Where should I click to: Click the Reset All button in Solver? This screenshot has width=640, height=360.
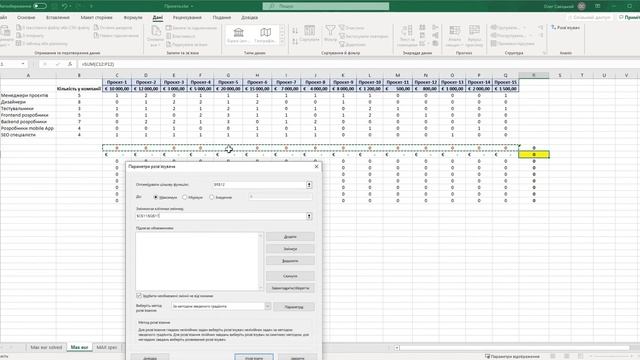coord(290,276)
